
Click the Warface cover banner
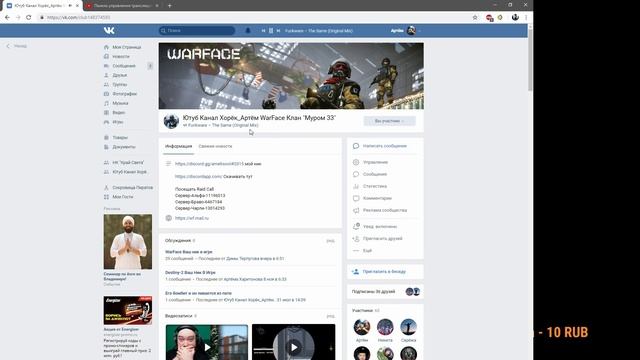[291, 76]
